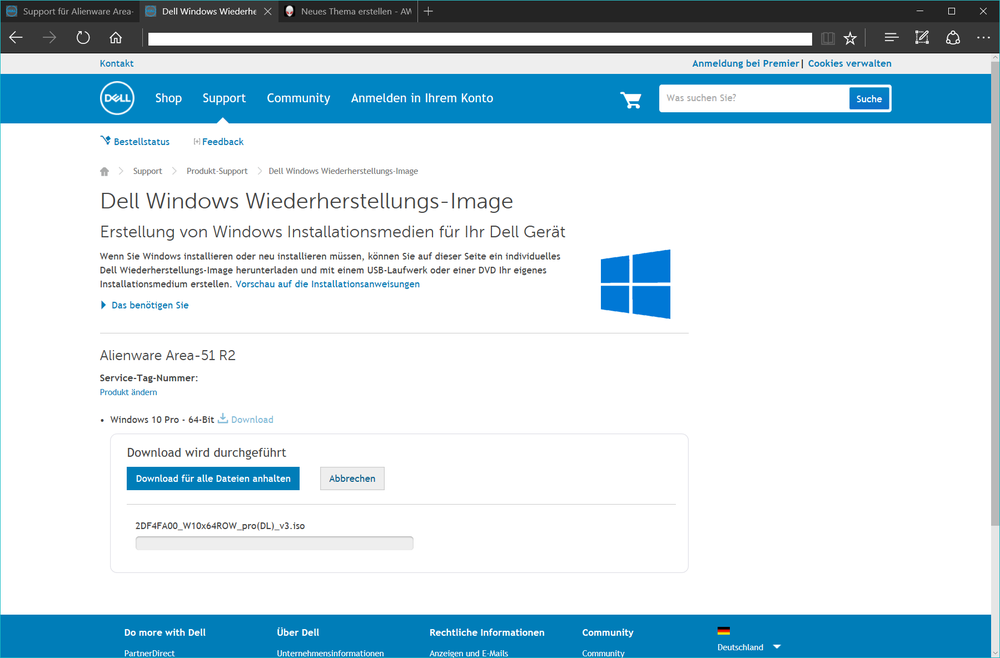Open the Support menu in Dell navigation

224,98
